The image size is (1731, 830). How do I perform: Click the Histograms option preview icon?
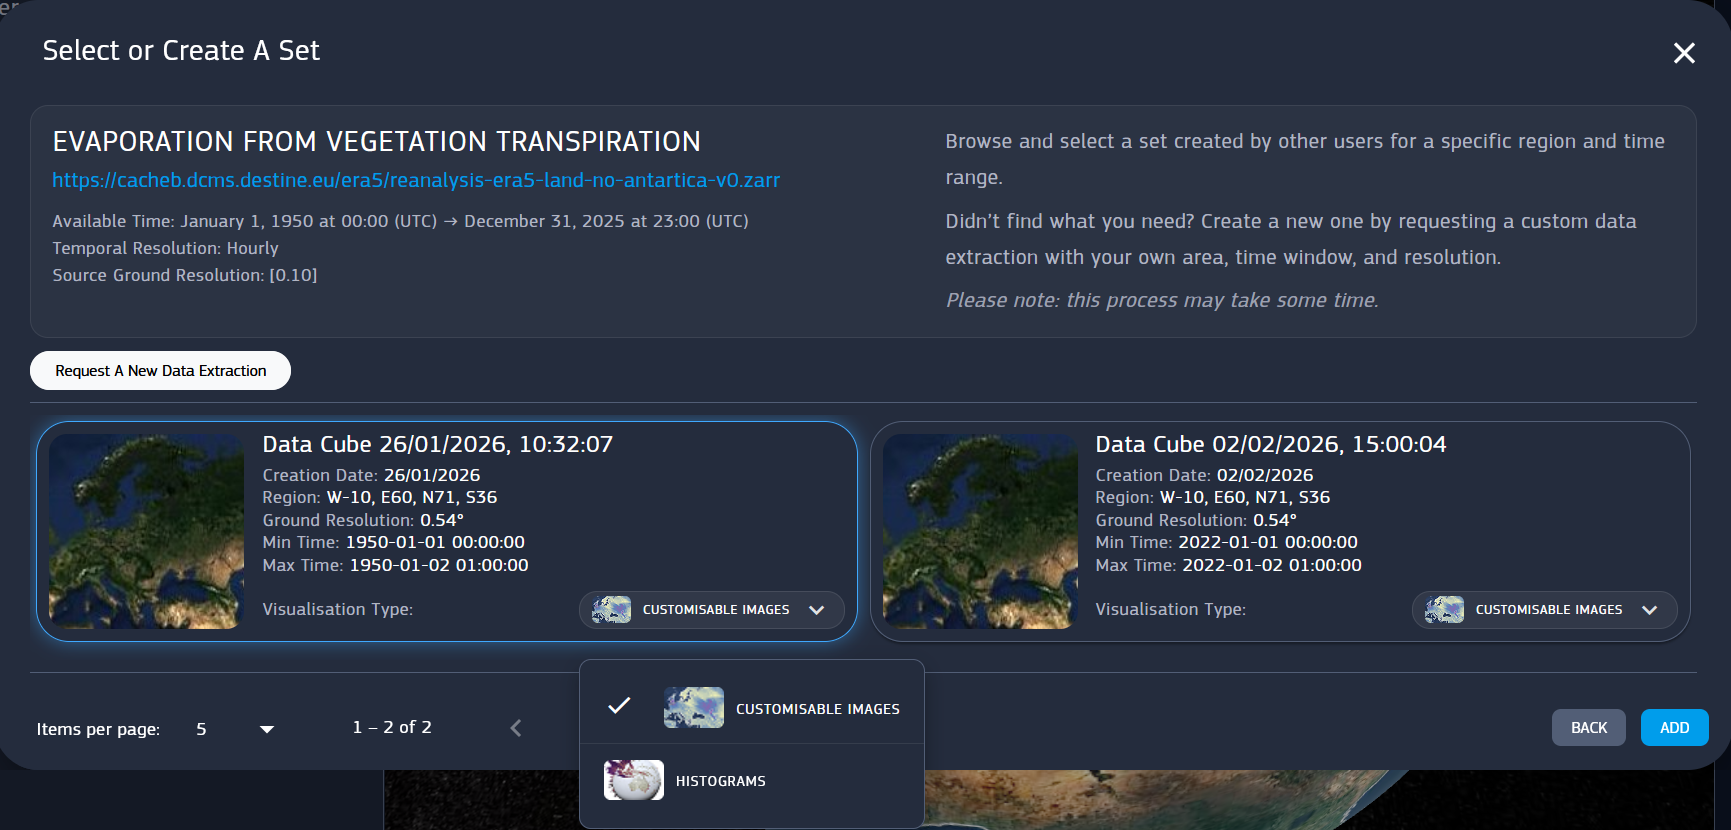click(x=633, y=780)
